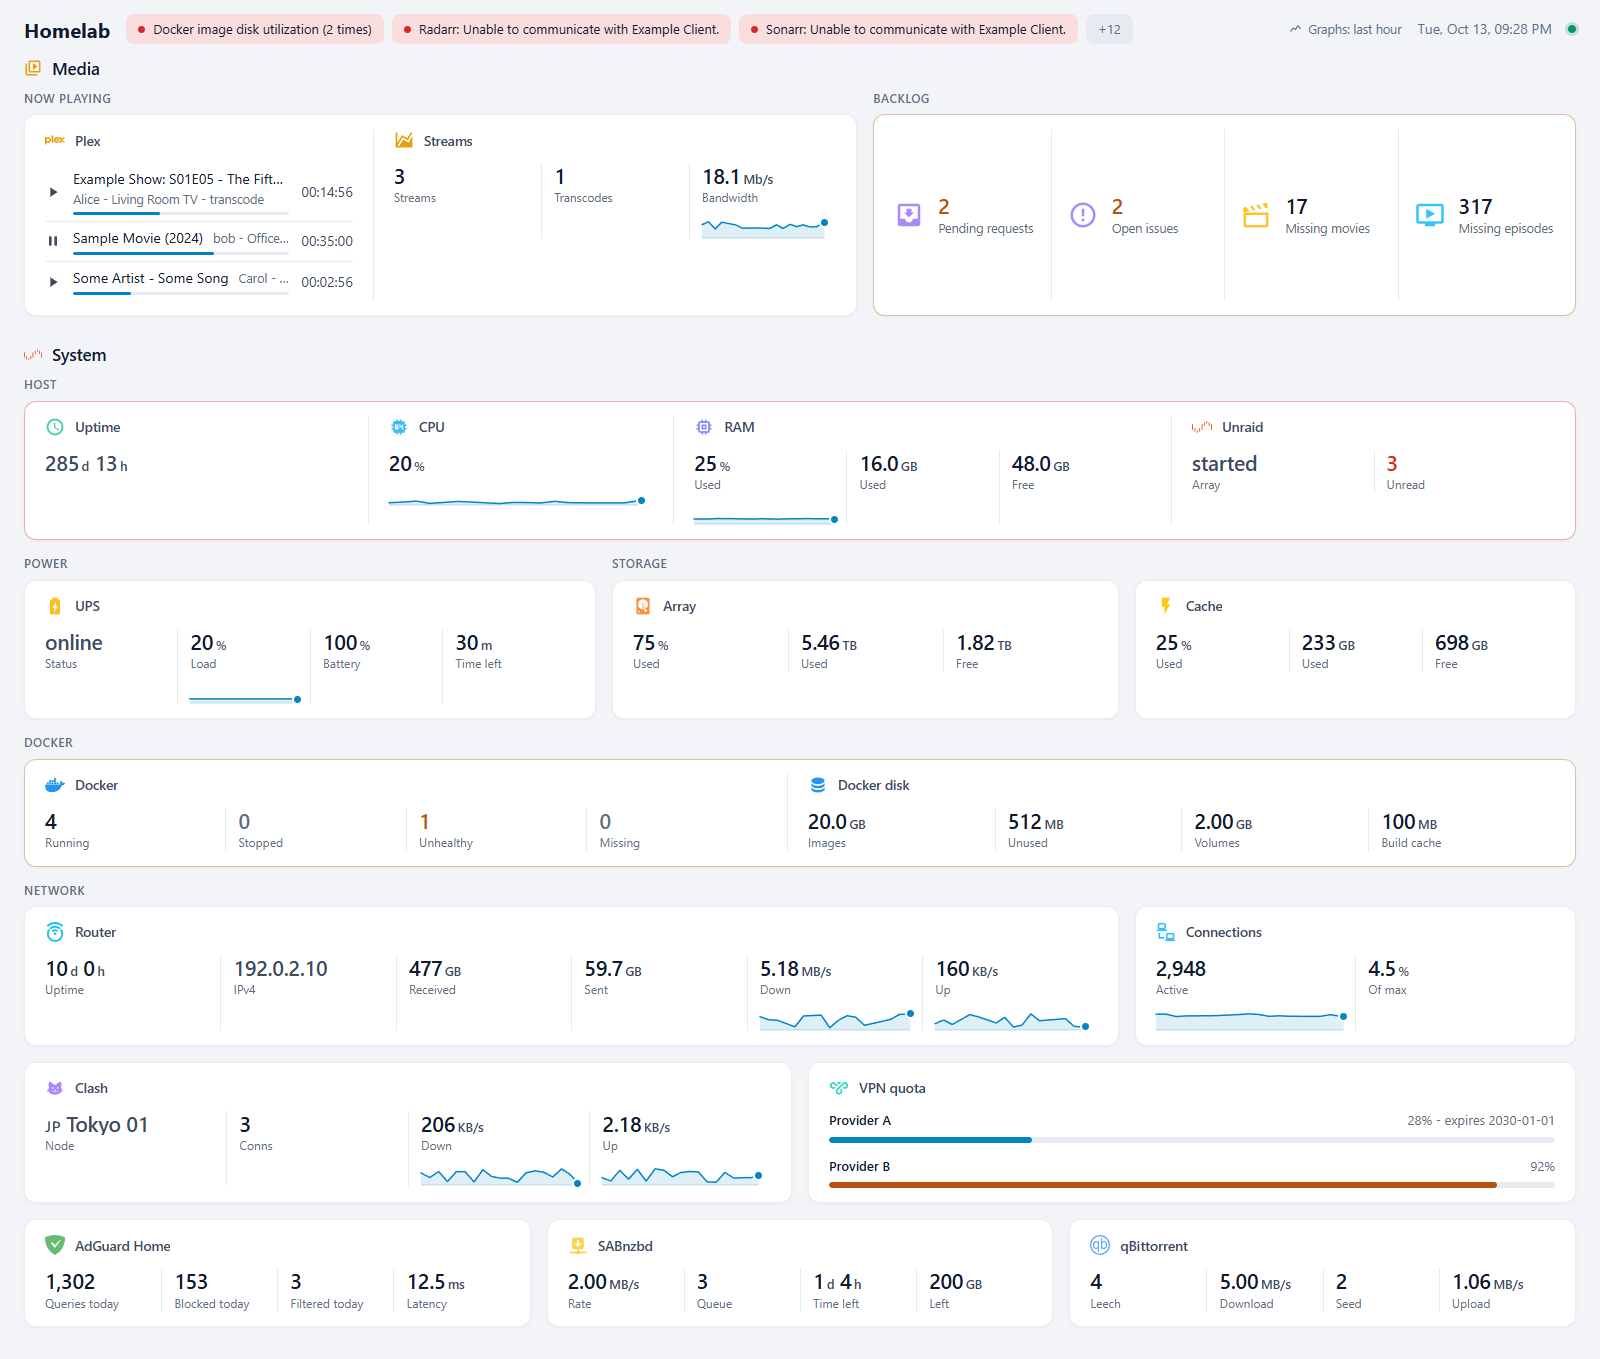
Task: Click the Bandwidth sparkline graph
Action: tap(765, 227)
